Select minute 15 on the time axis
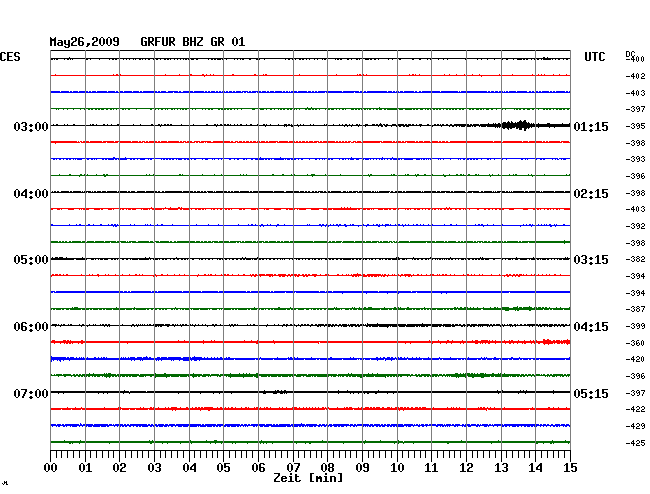Image resolution: width=650 pixels, height=494 pixels. 570,468
